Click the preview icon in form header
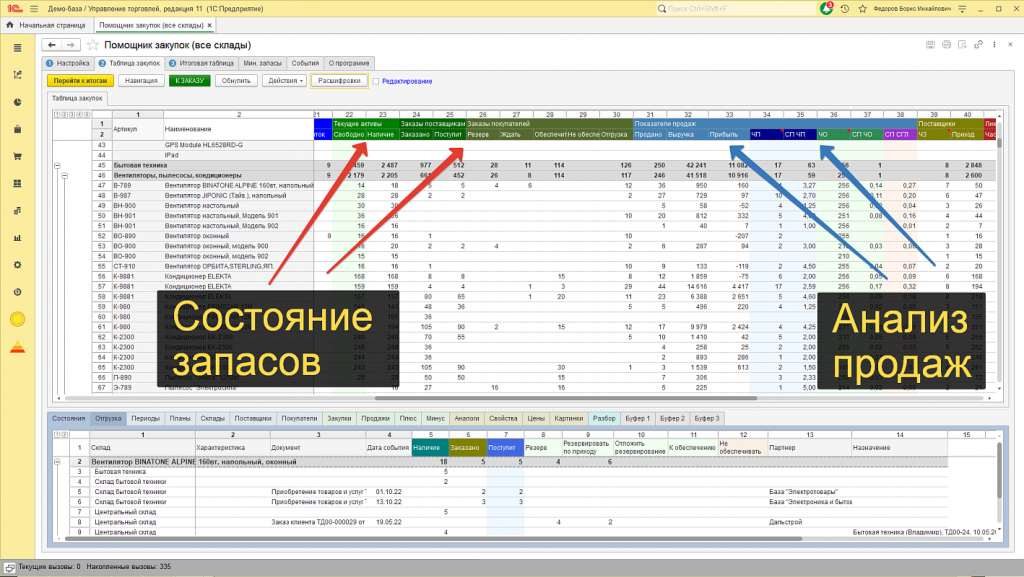 pyautogui.click(x=962, y=45)
